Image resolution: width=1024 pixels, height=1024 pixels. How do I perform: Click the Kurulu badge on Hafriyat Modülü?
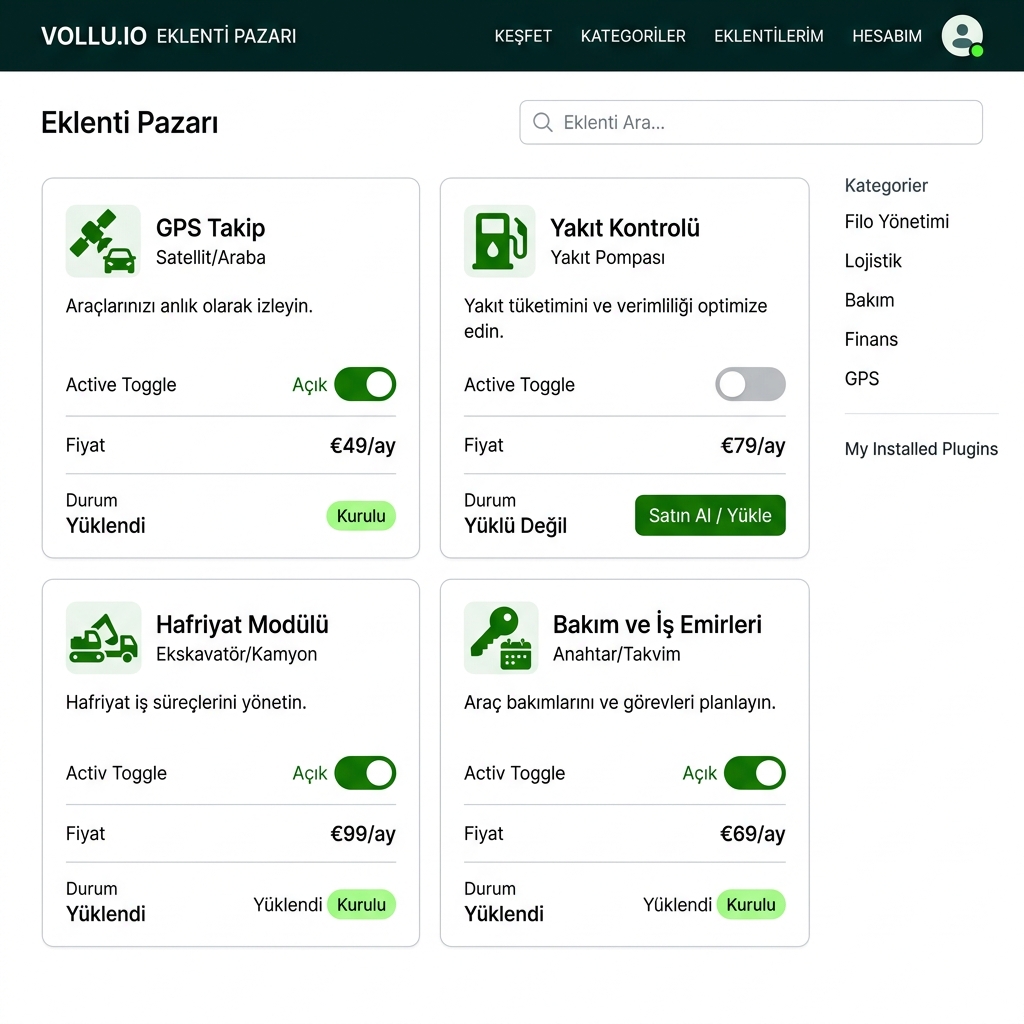point(361,904)
